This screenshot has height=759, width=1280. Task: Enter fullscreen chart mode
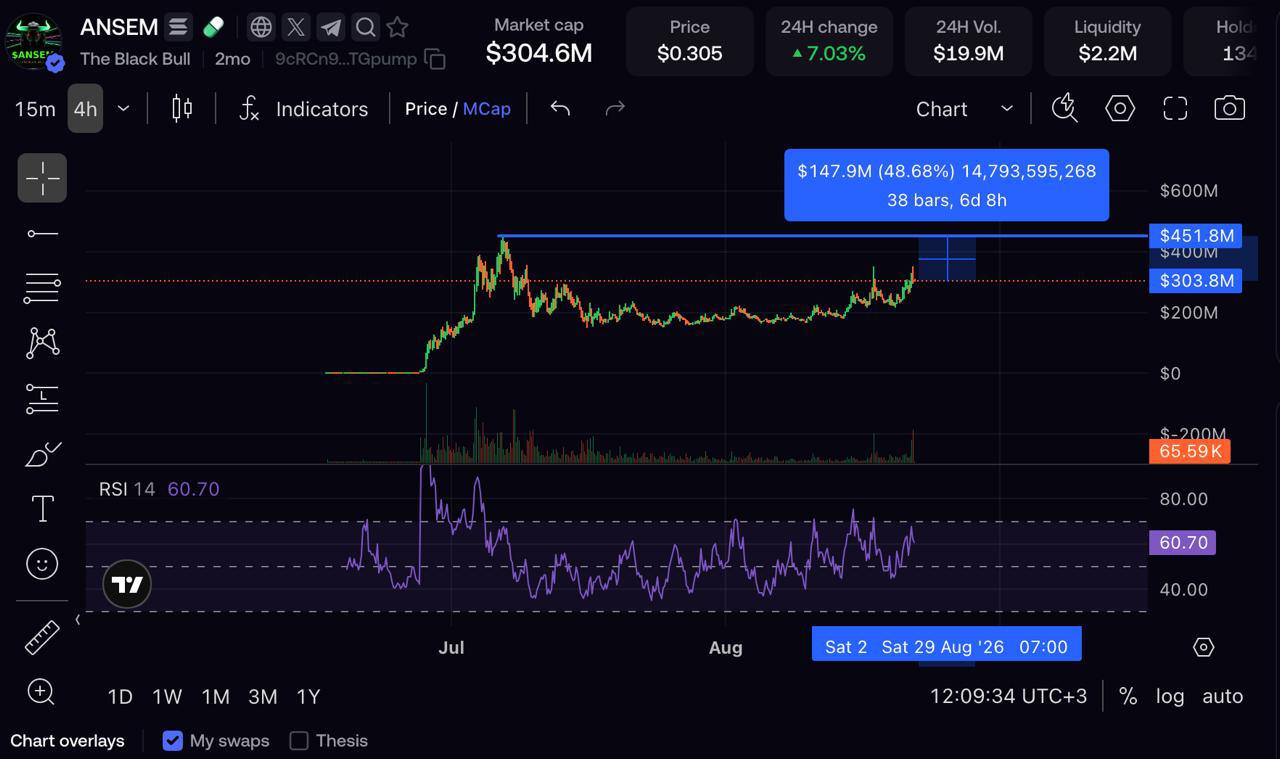point(1175,108)
